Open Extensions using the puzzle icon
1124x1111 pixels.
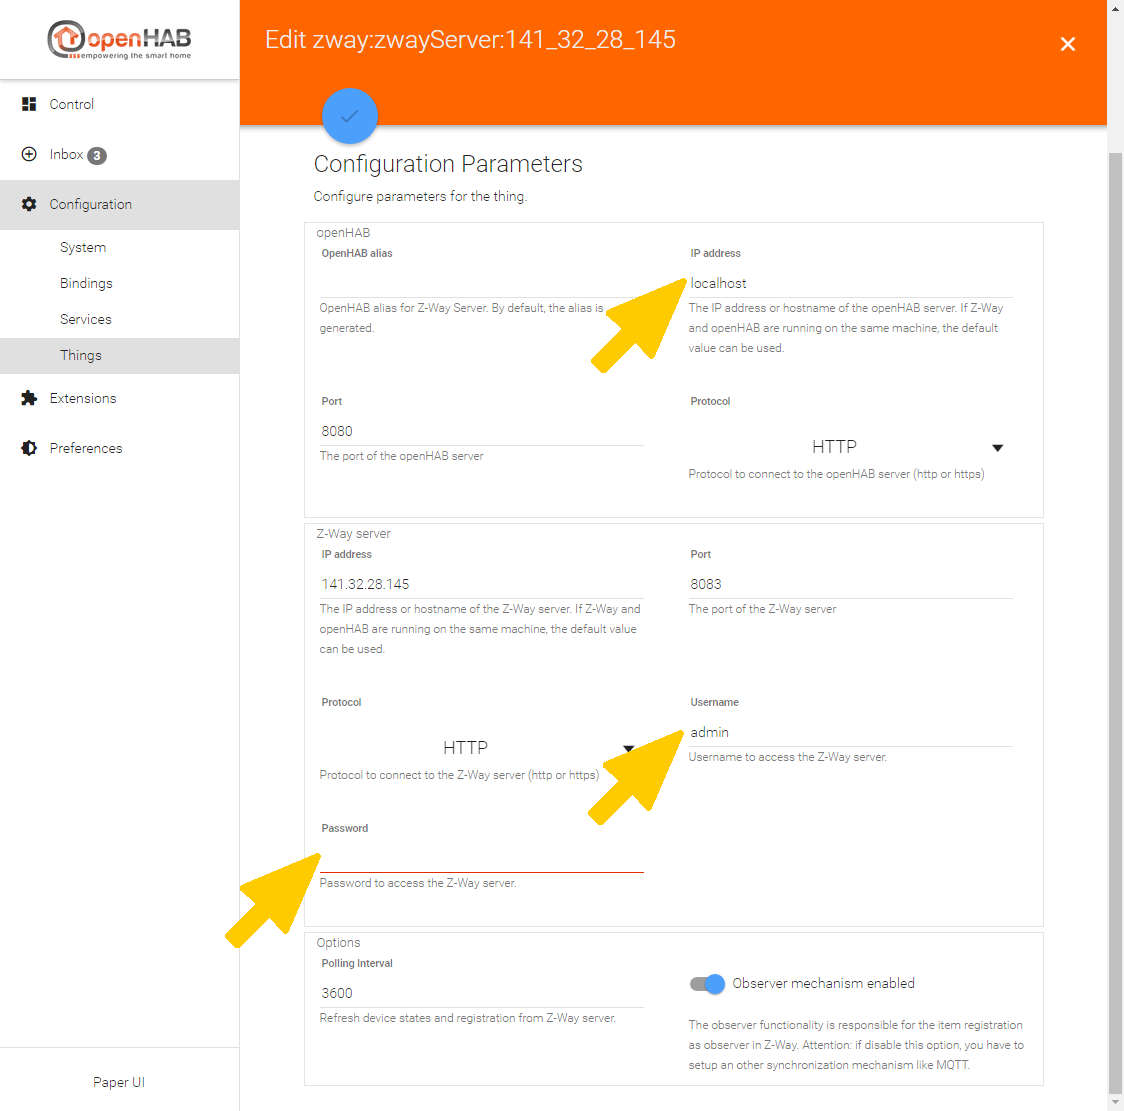(28, 398)
